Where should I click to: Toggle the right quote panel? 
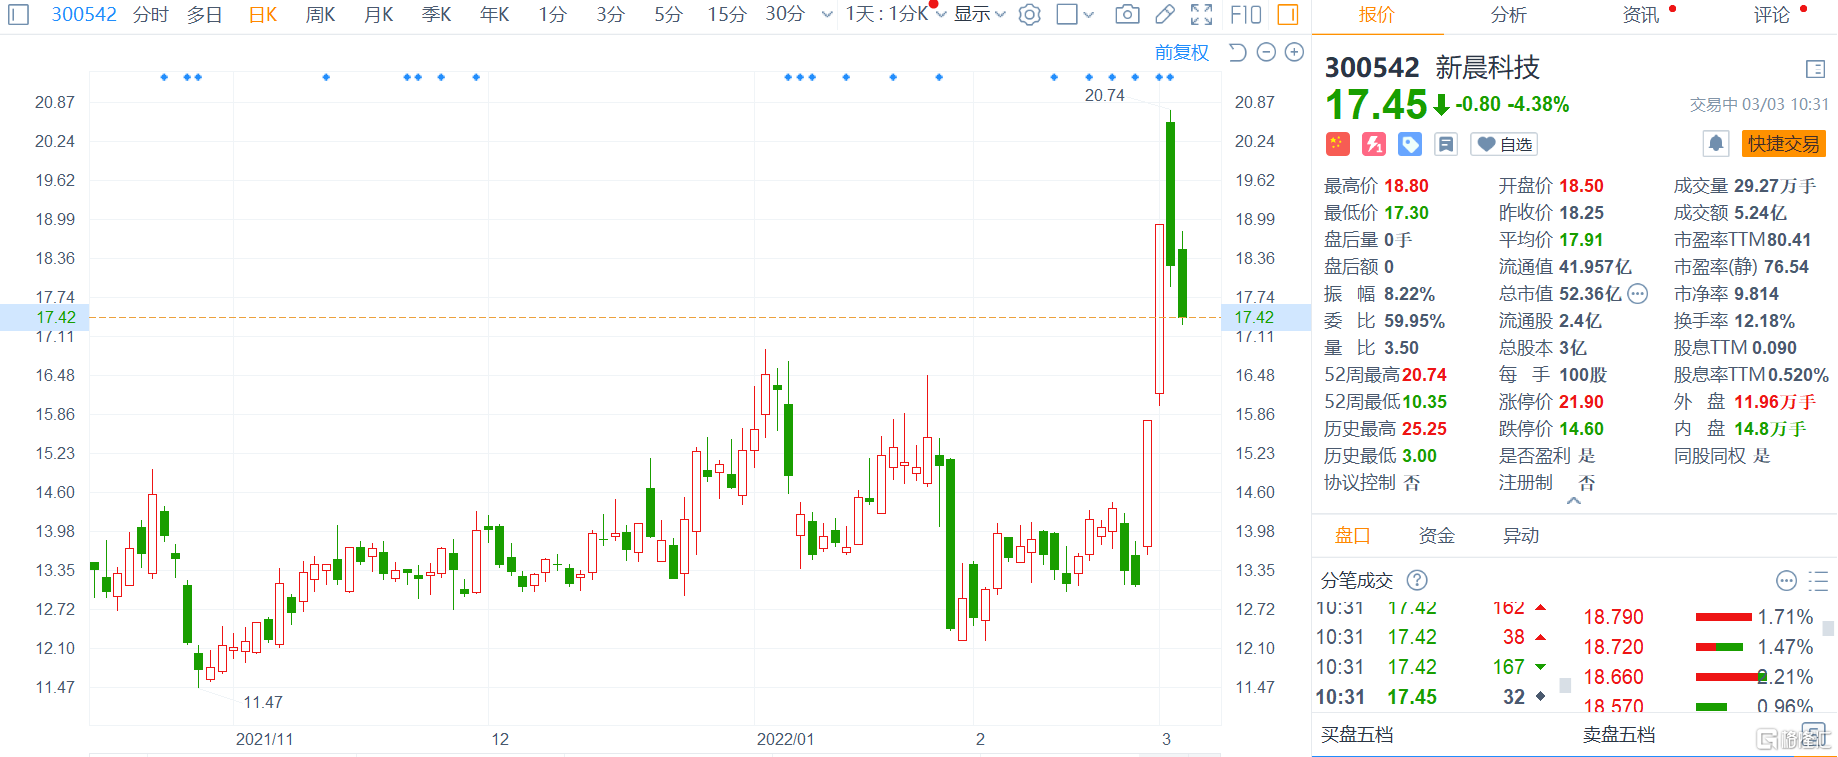[x=1288, y=15]
